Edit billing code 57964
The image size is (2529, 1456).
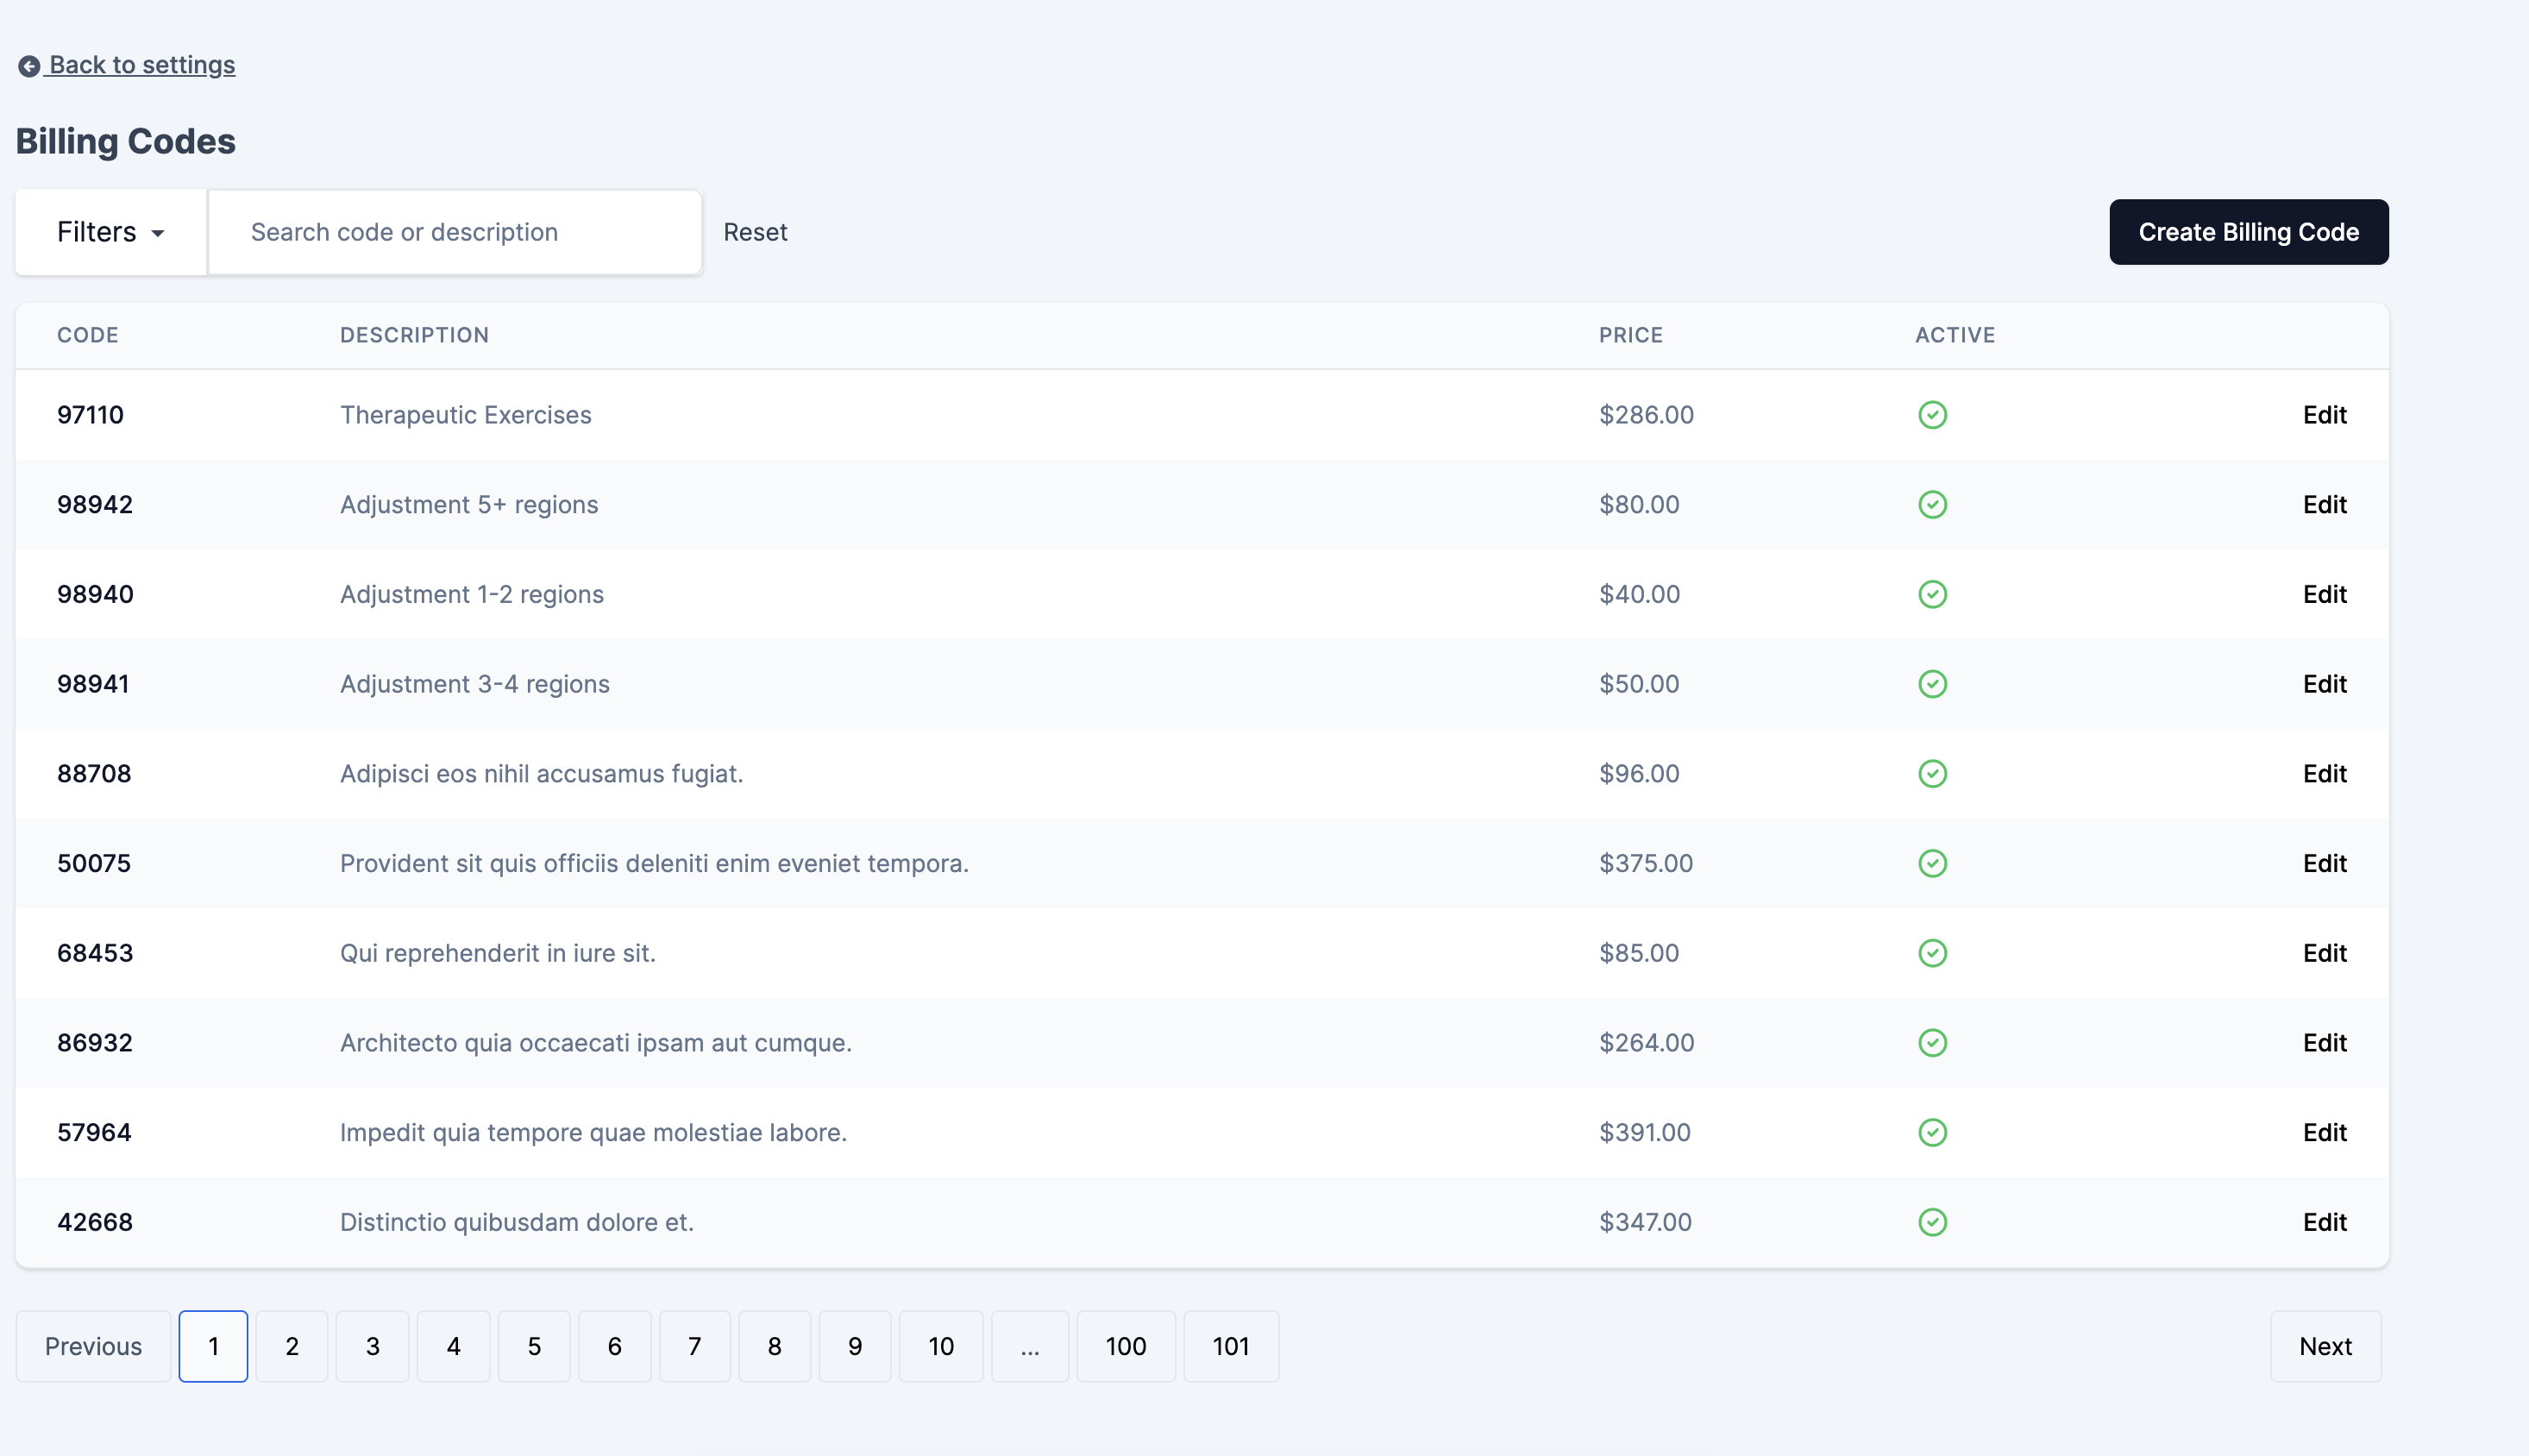pyautogui.click(x=2323, y=1132)
